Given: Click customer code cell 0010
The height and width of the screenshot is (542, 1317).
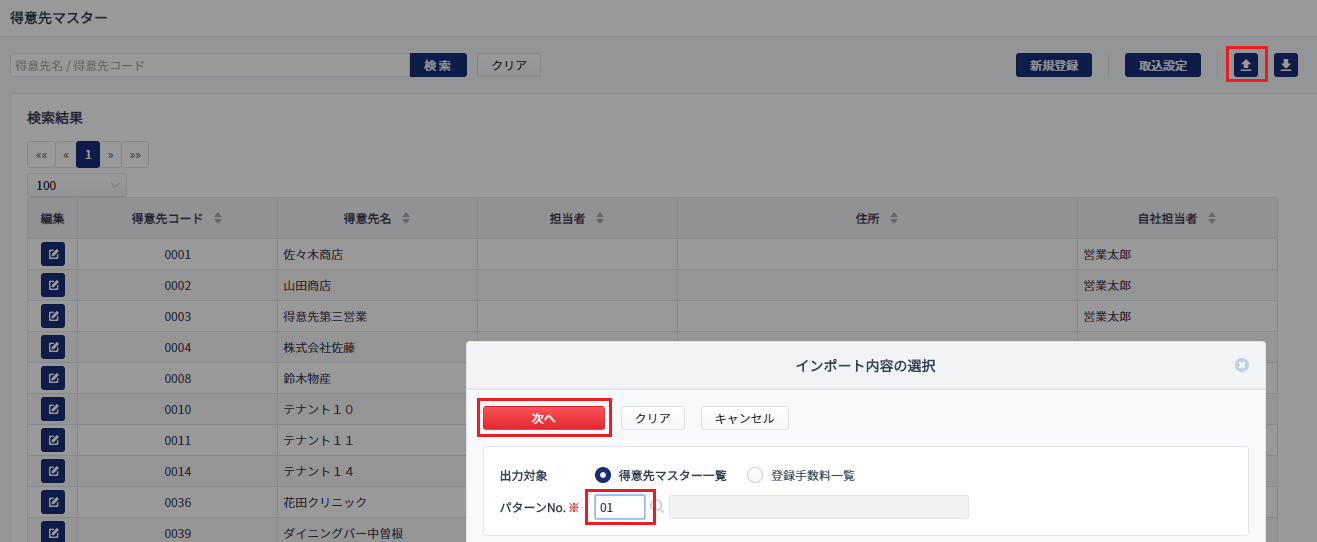Looking at the screenshot, I should point(178,409).
